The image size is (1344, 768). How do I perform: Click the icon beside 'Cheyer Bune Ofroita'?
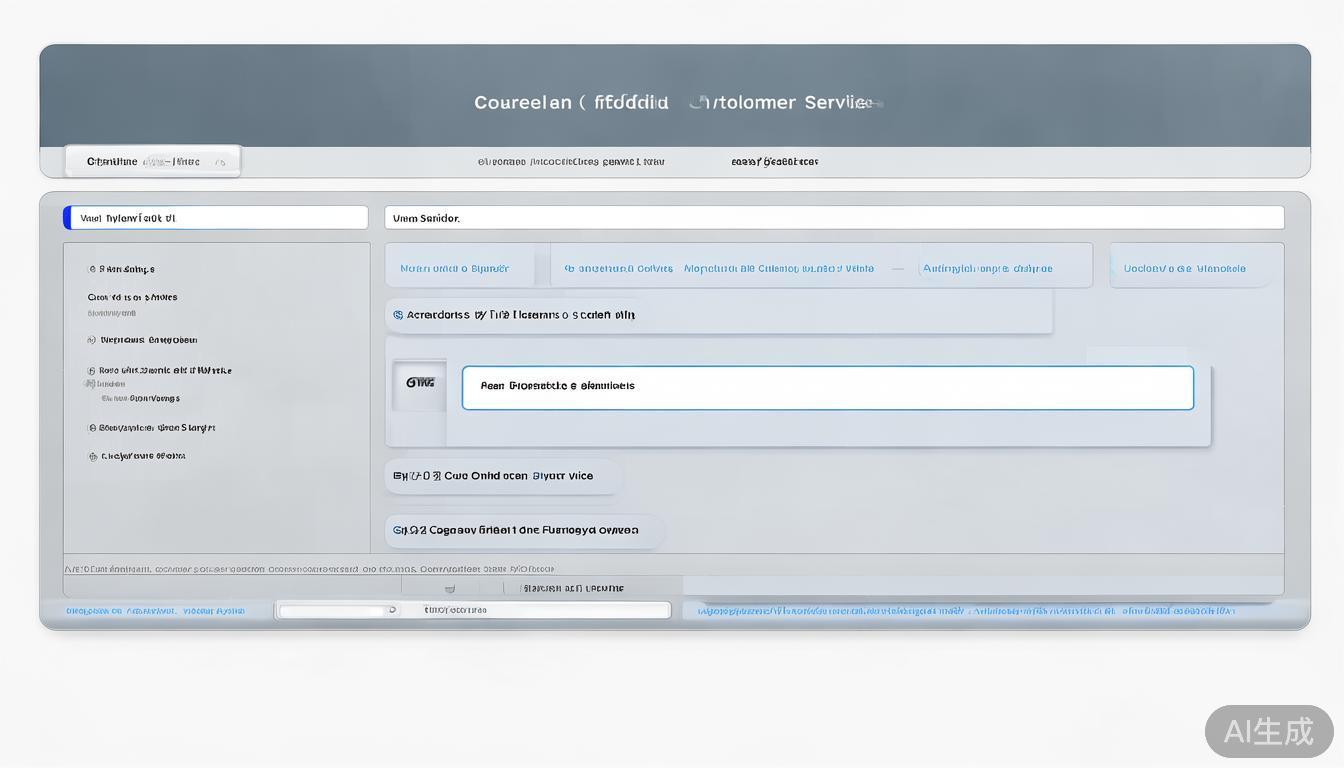click(x=93, y=457)
